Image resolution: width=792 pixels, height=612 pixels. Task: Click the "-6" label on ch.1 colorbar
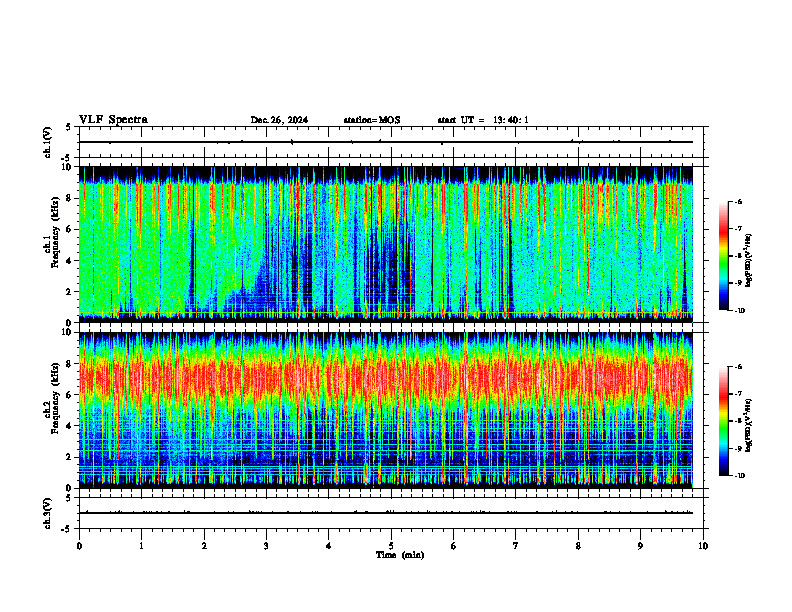[738, 201]
